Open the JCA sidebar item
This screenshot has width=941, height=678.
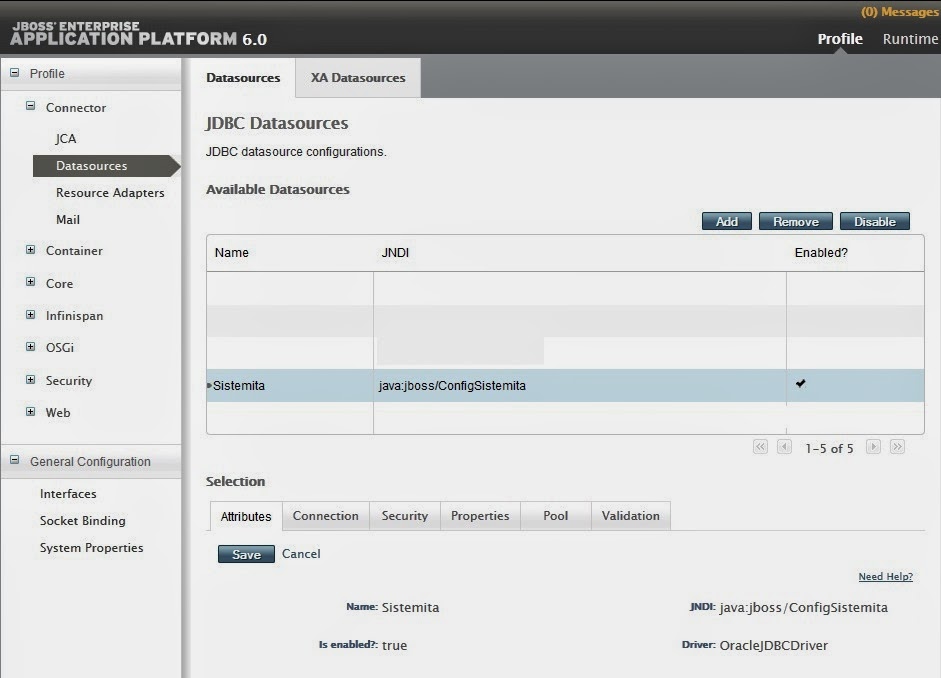coord(66,139)
